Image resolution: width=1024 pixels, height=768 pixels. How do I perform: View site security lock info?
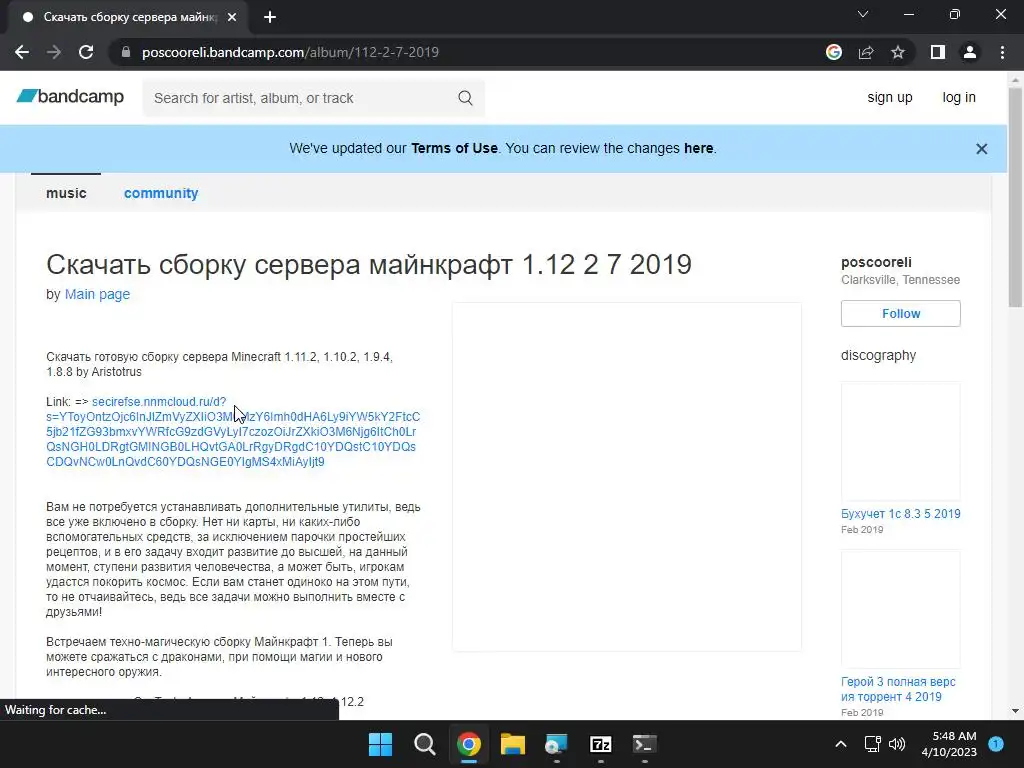pyautogui.click(x=126, y=52)
